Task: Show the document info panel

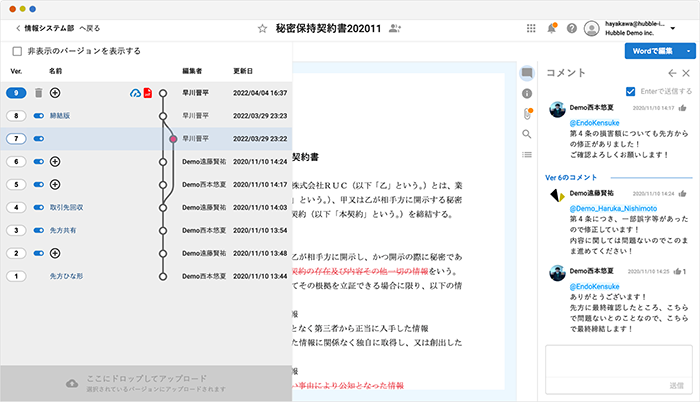Action: pos(526,93)
